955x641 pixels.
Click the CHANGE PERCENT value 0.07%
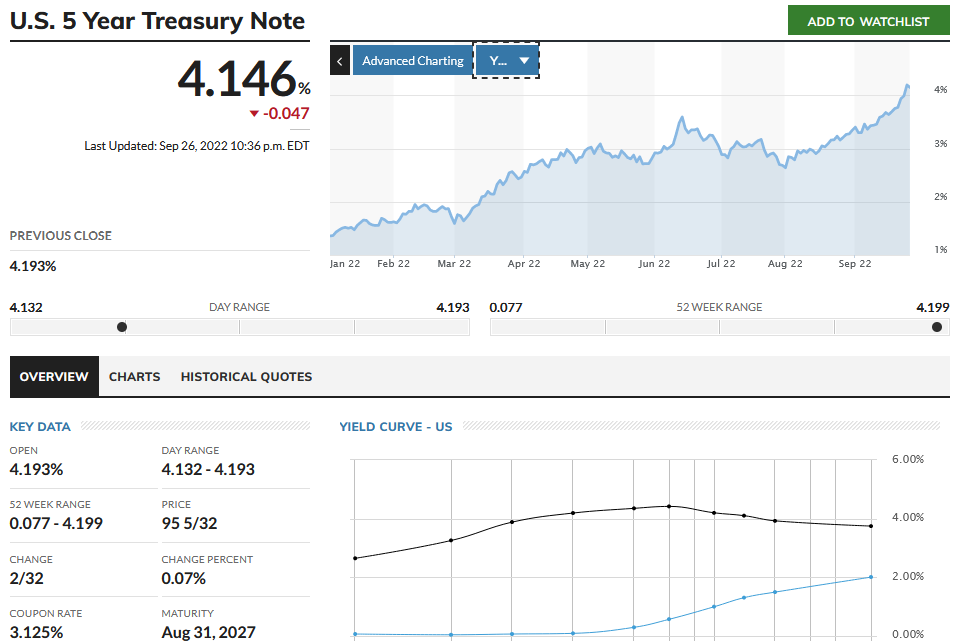click(183, 578)
